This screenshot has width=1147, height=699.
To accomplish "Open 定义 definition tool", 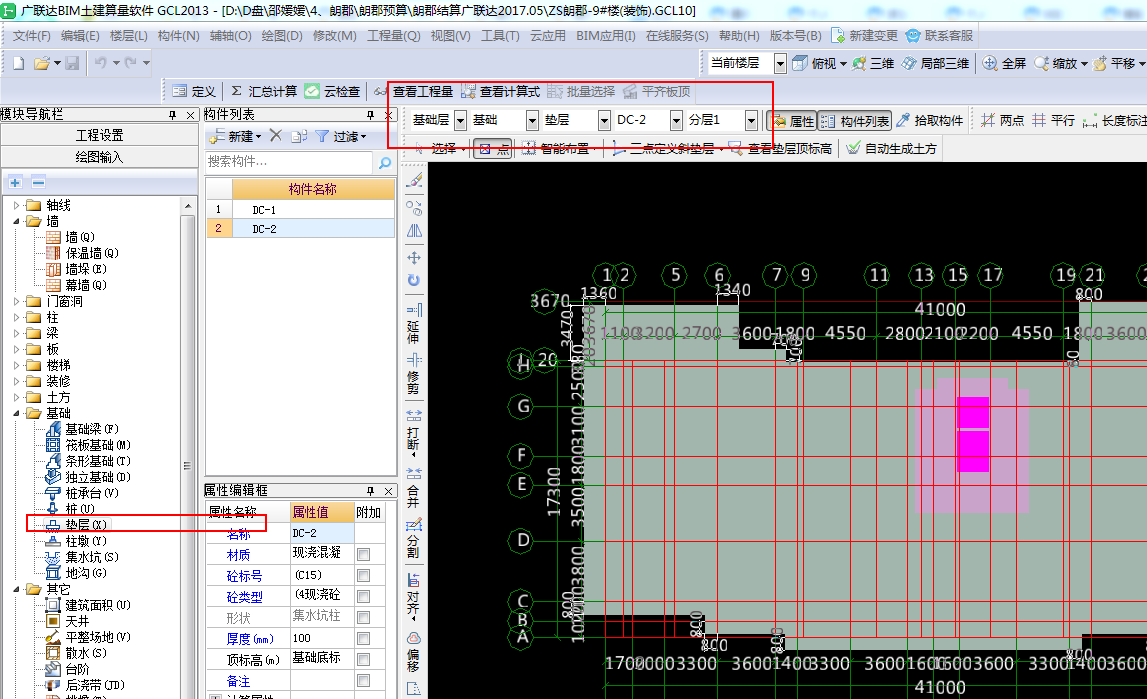I will [x=194, y=91].
